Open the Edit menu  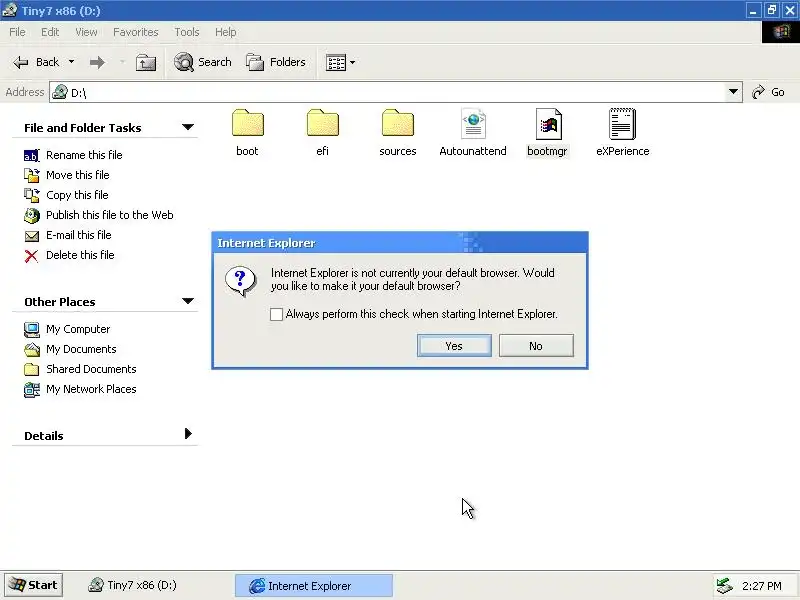point(50,32)
